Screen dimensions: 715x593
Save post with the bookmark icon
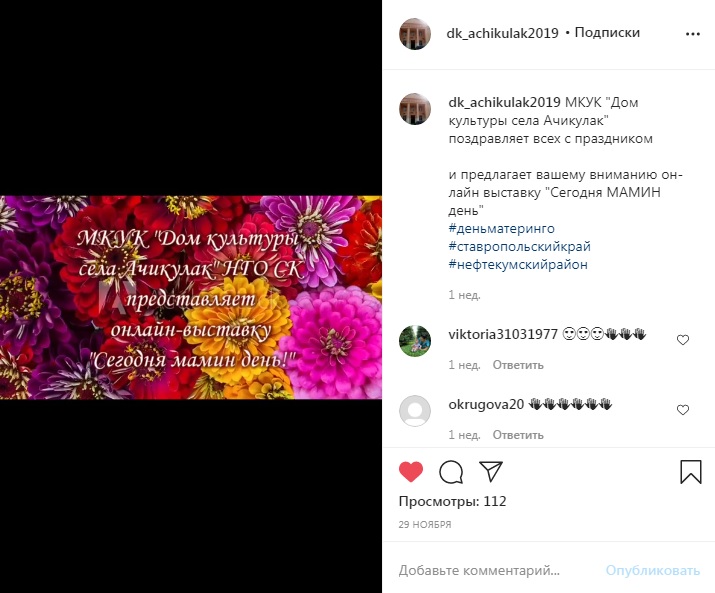[x=691, y=471]
